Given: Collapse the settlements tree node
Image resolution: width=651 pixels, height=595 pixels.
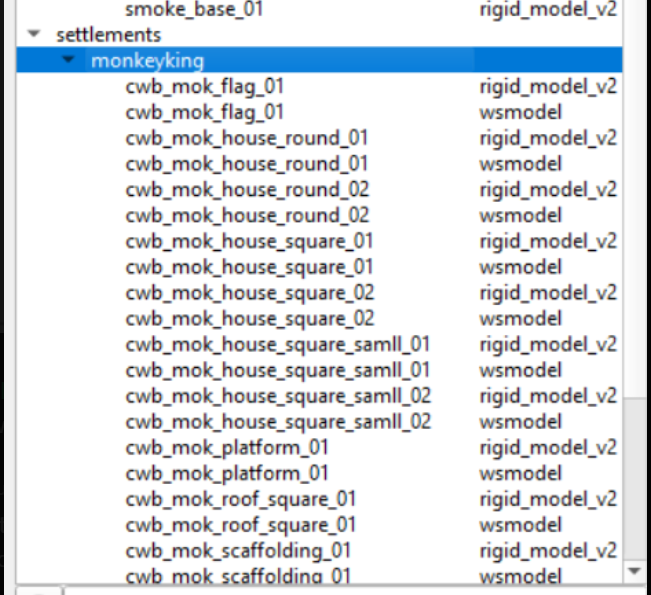Looking at the screenshot, I should tap(34, 34).
